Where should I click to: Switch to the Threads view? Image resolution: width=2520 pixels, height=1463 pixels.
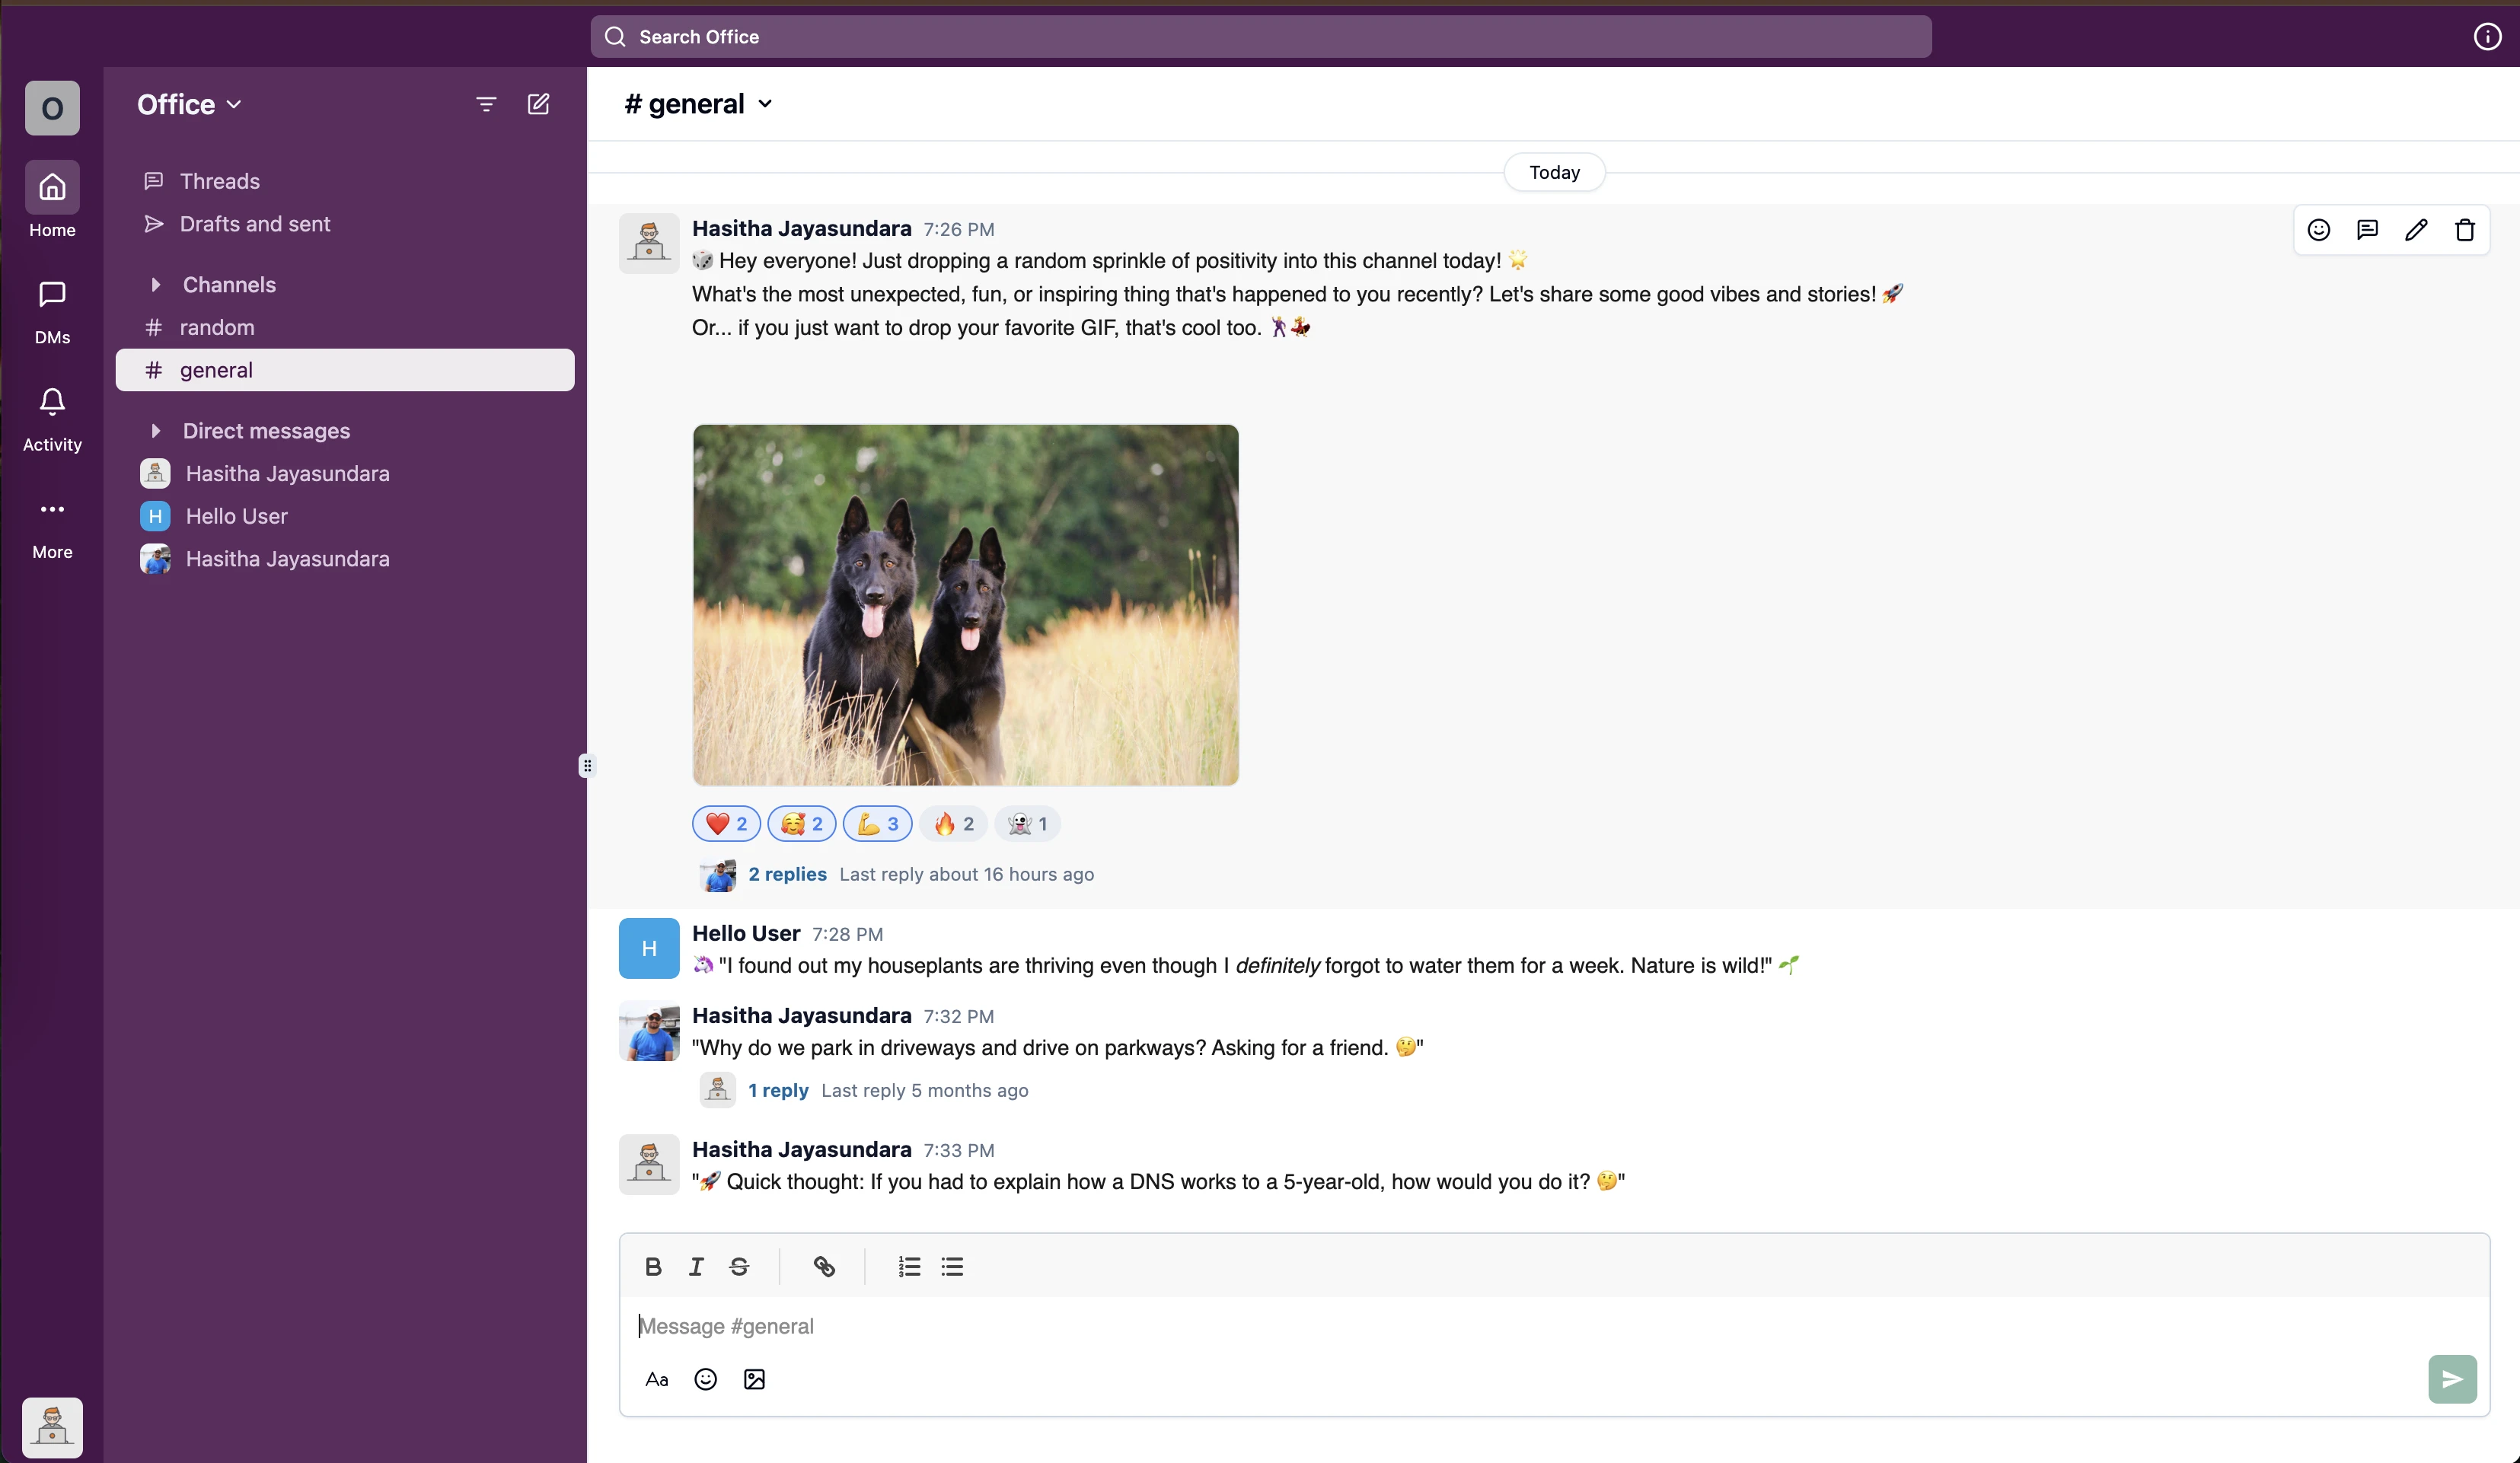tap(219, 180)
